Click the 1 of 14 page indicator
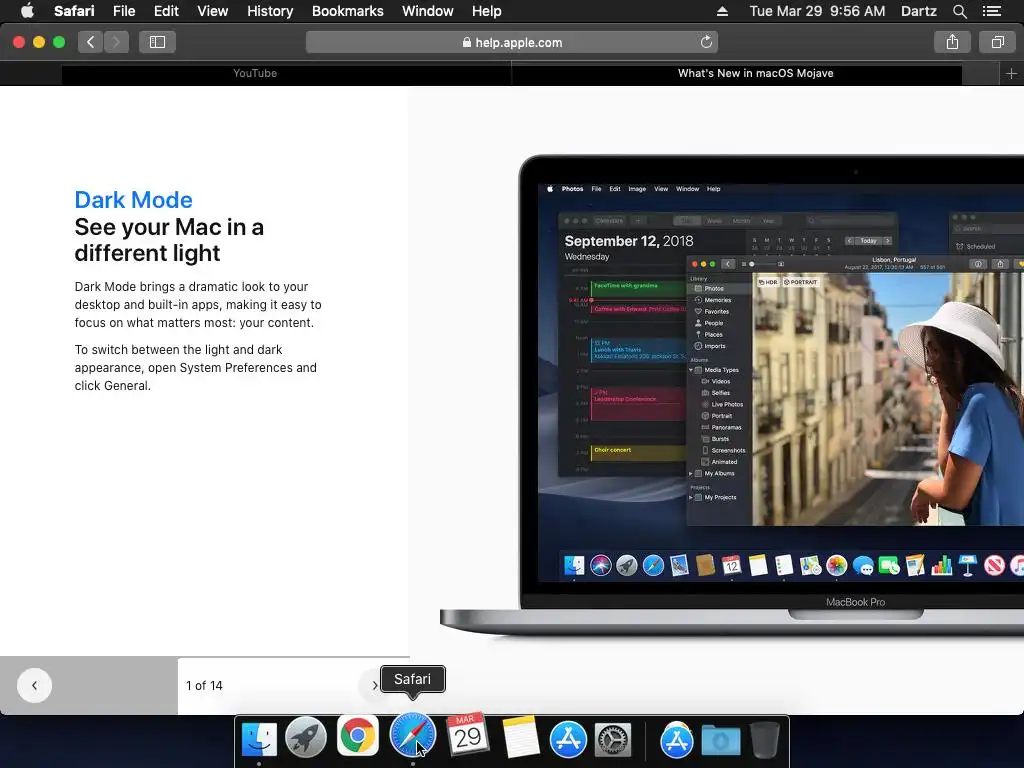This screenshot has height=768, width=1024. (x=204, y=685)
